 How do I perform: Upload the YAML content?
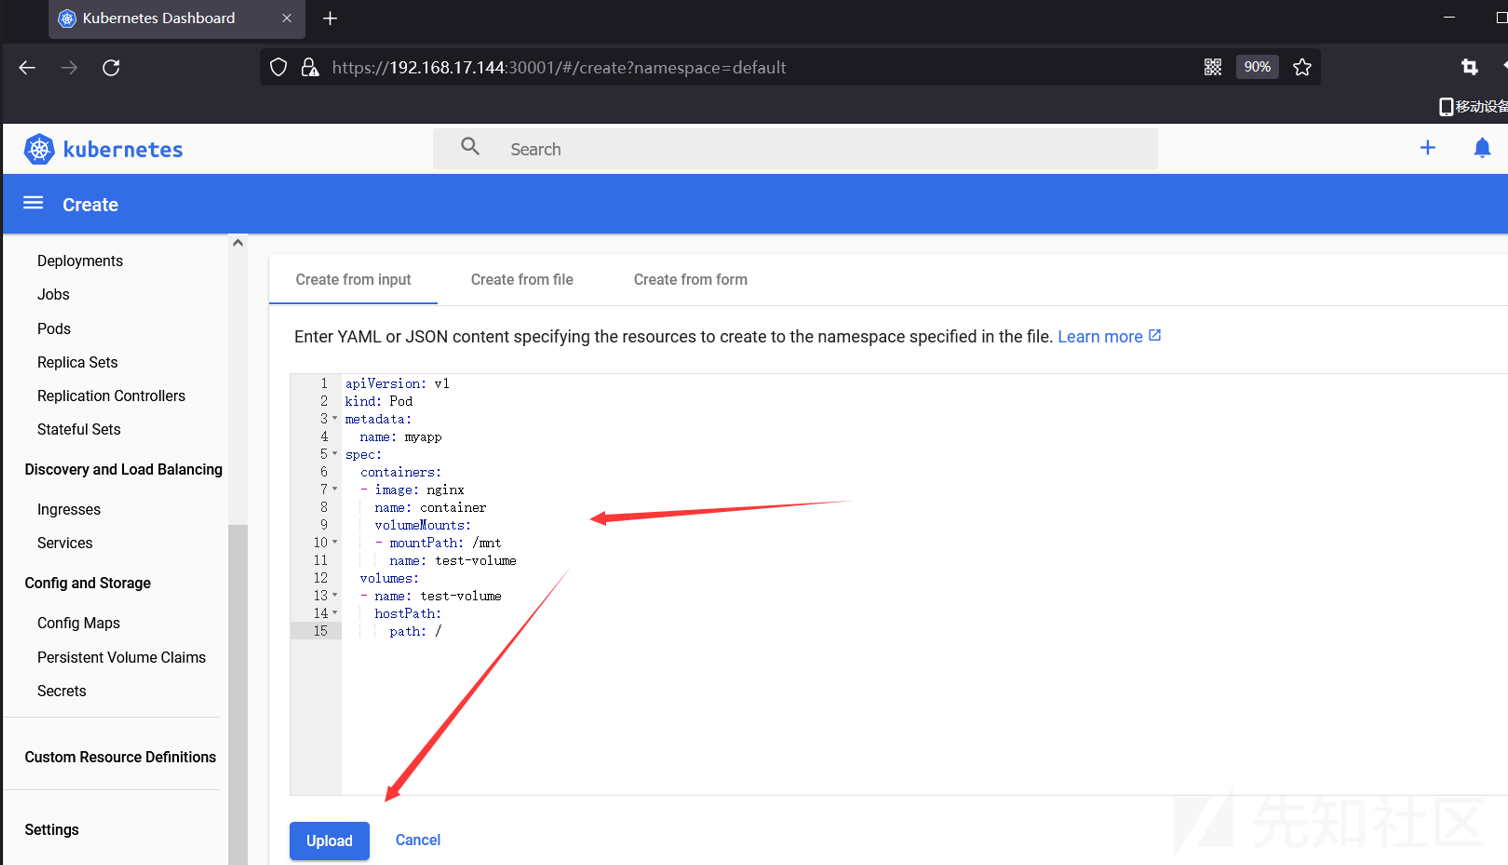pos(329,841)
